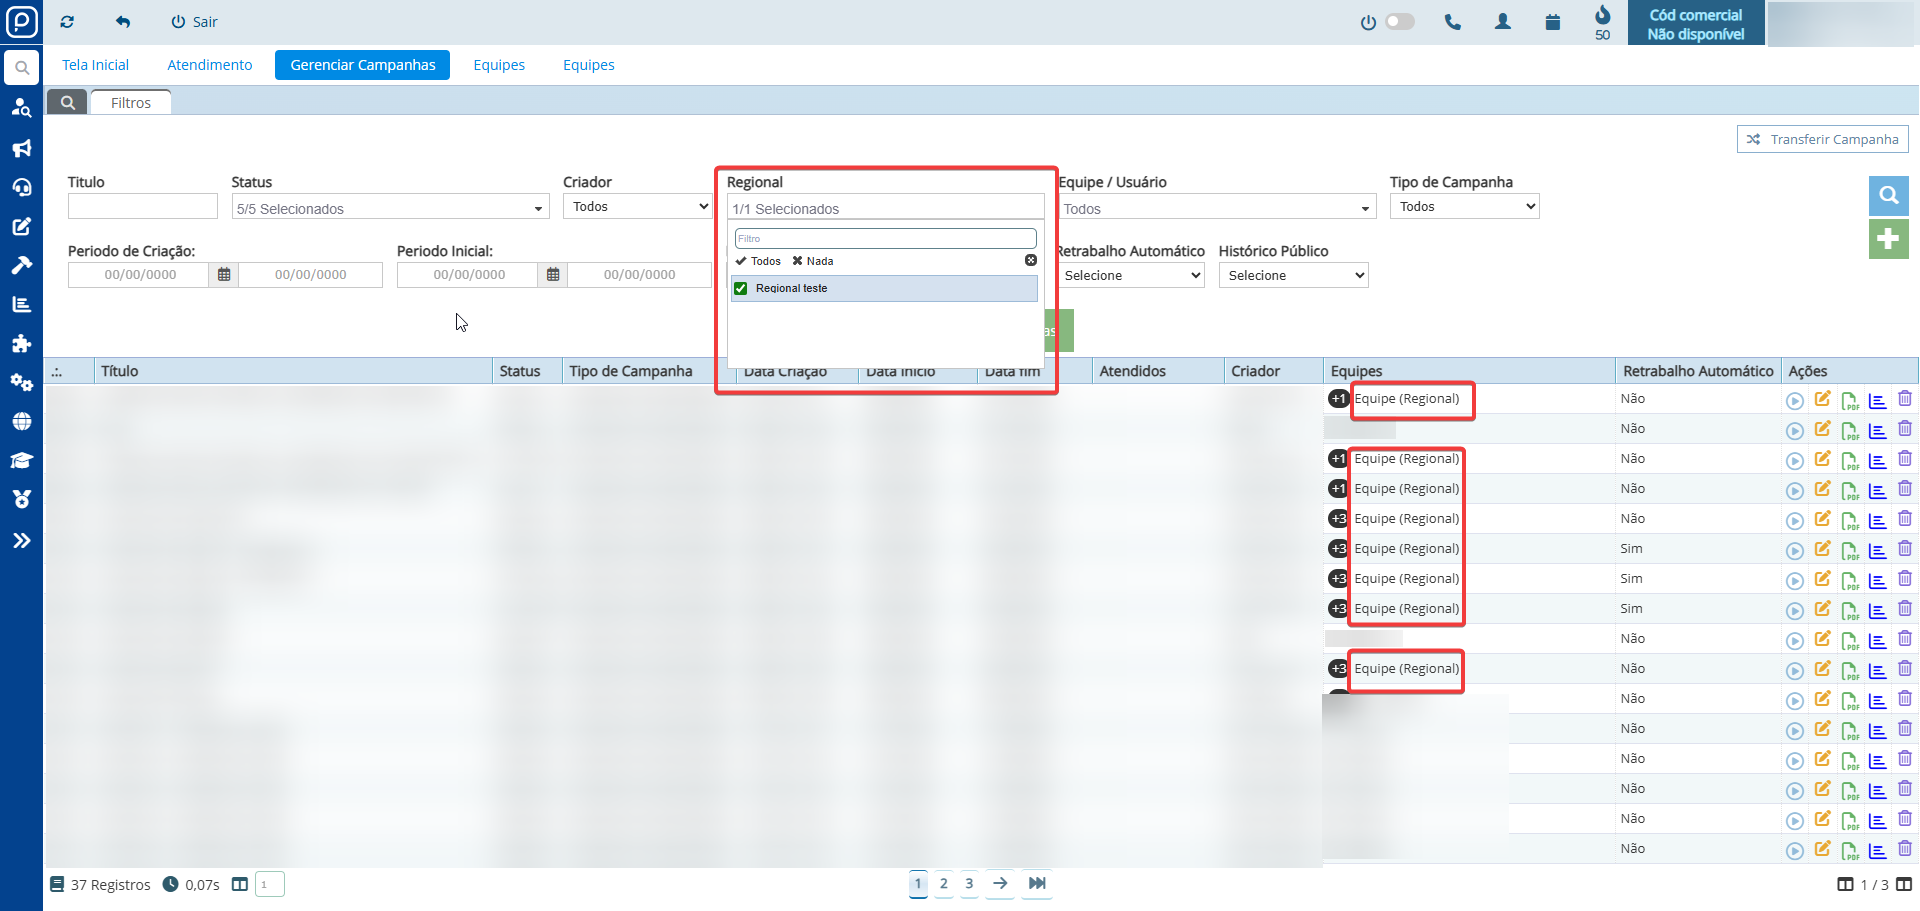Expand the Status multi-select dropdown
Viewport: 1920px width, 911px height.
point(390,208)
